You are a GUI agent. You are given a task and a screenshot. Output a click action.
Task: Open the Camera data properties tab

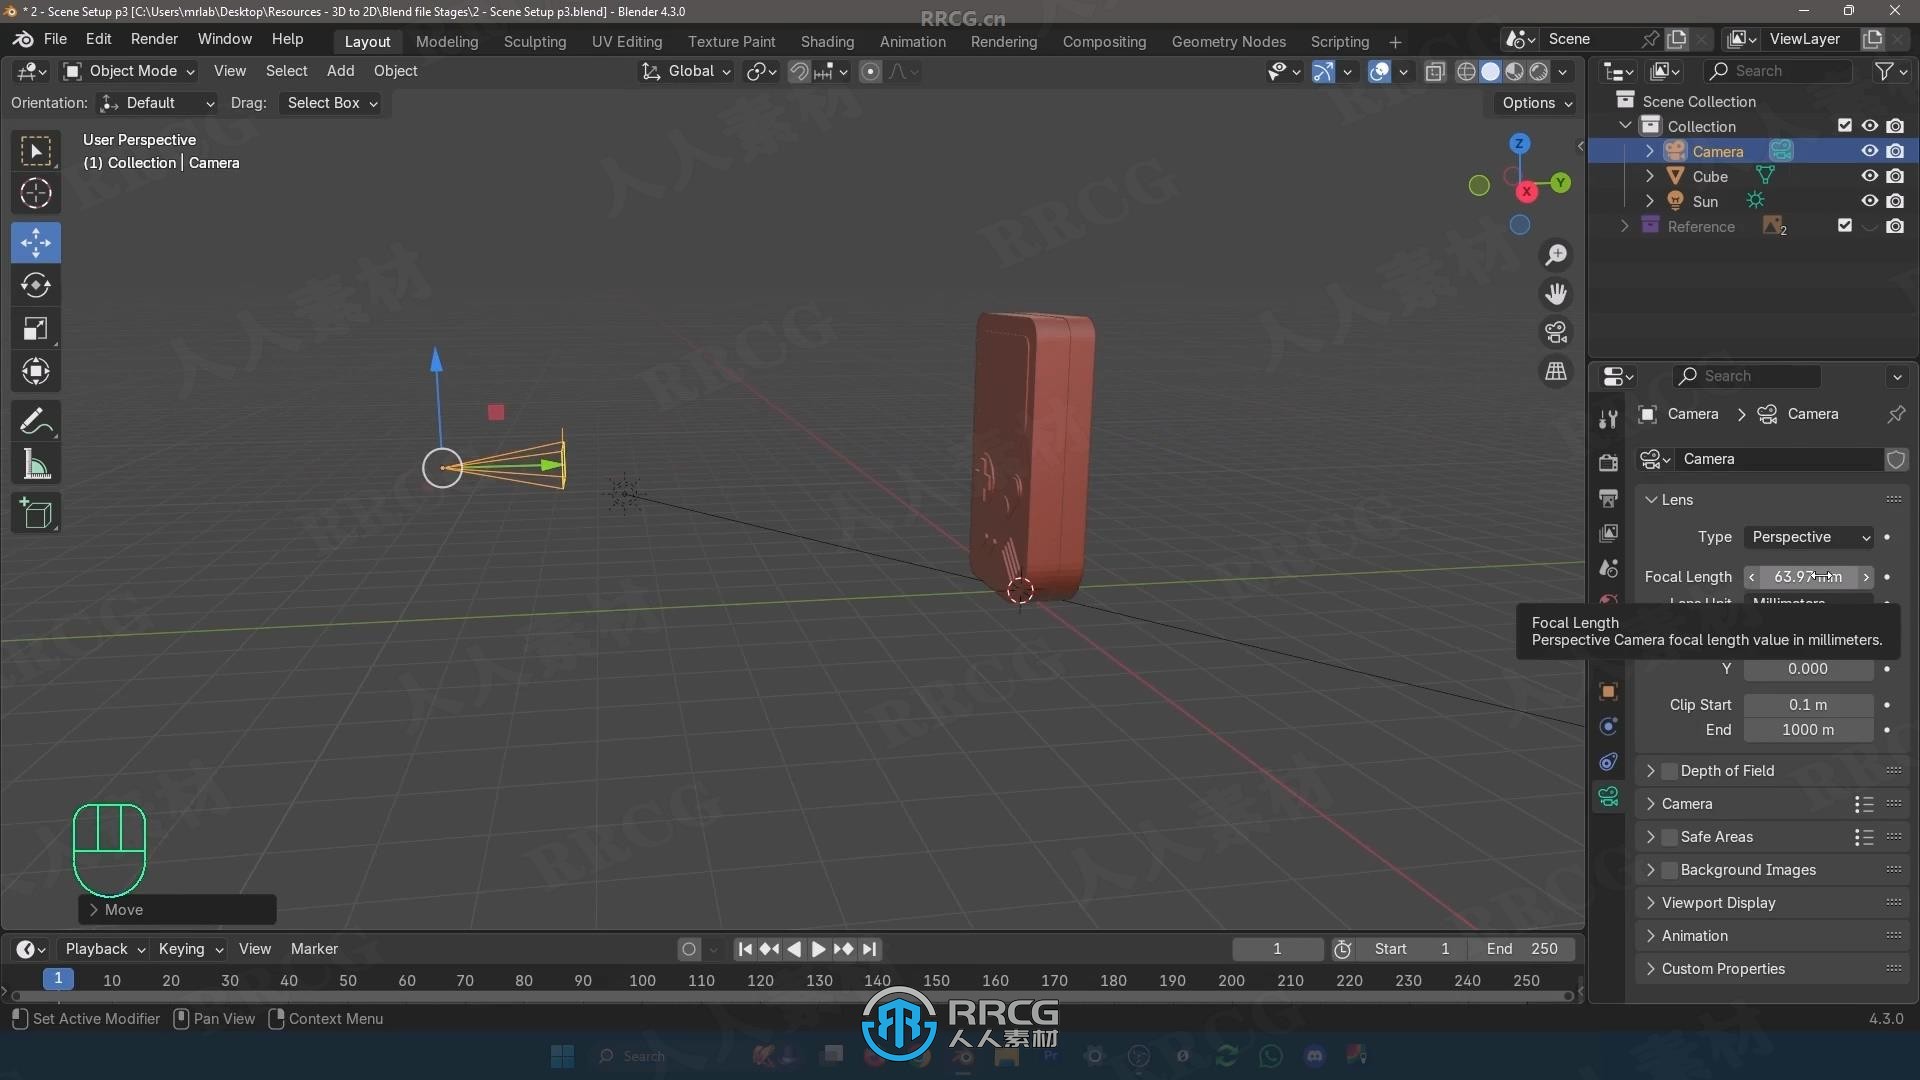[x=1608, y=797]
